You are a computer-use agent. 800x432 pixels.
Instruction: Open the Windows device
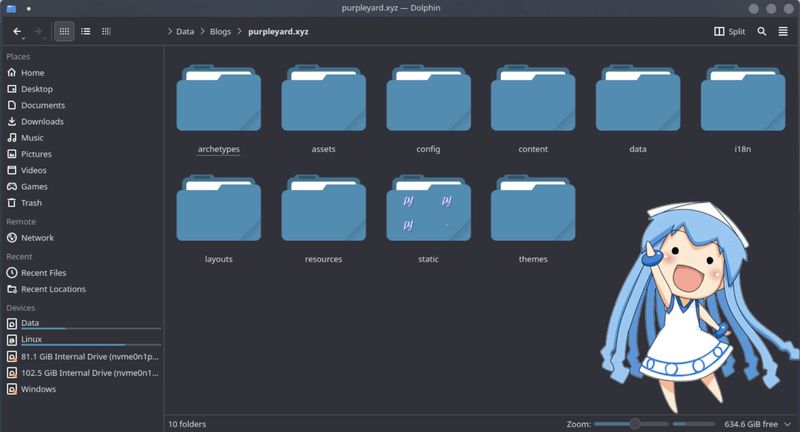coord(38,389)
